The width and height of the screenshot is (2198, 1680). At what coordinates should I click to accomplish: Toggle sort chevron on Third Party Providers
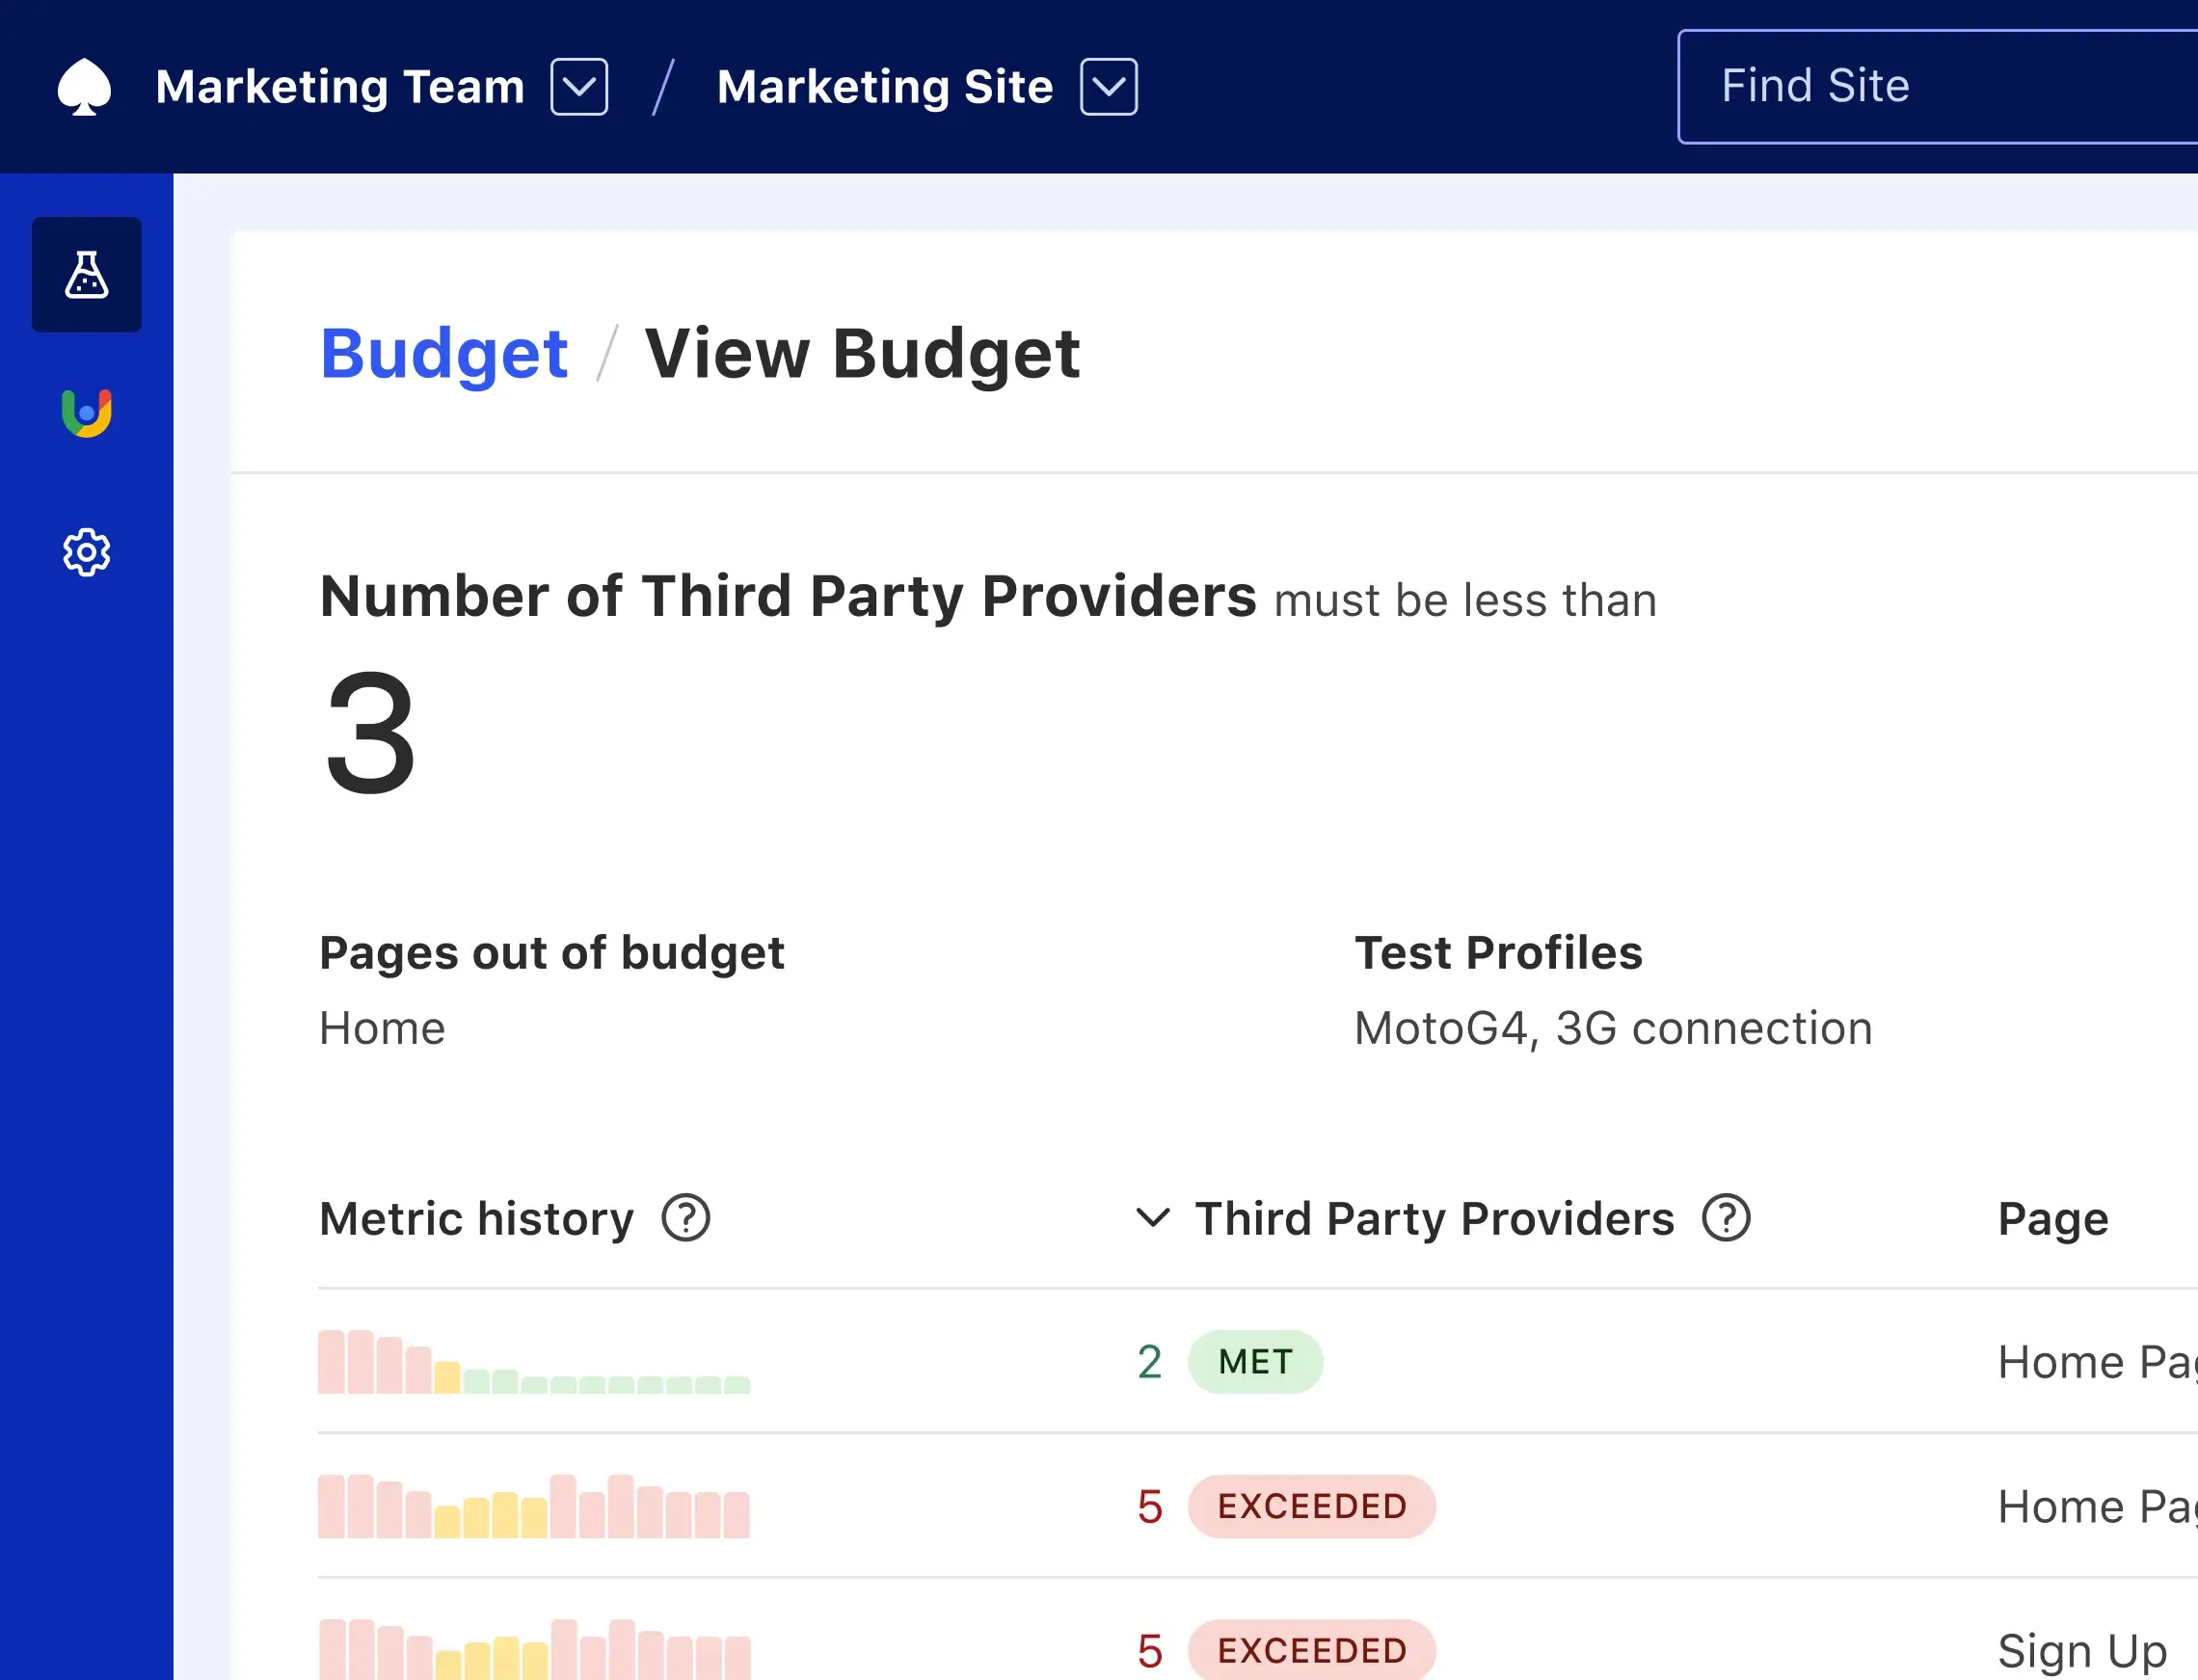tap(1152, 1218)
